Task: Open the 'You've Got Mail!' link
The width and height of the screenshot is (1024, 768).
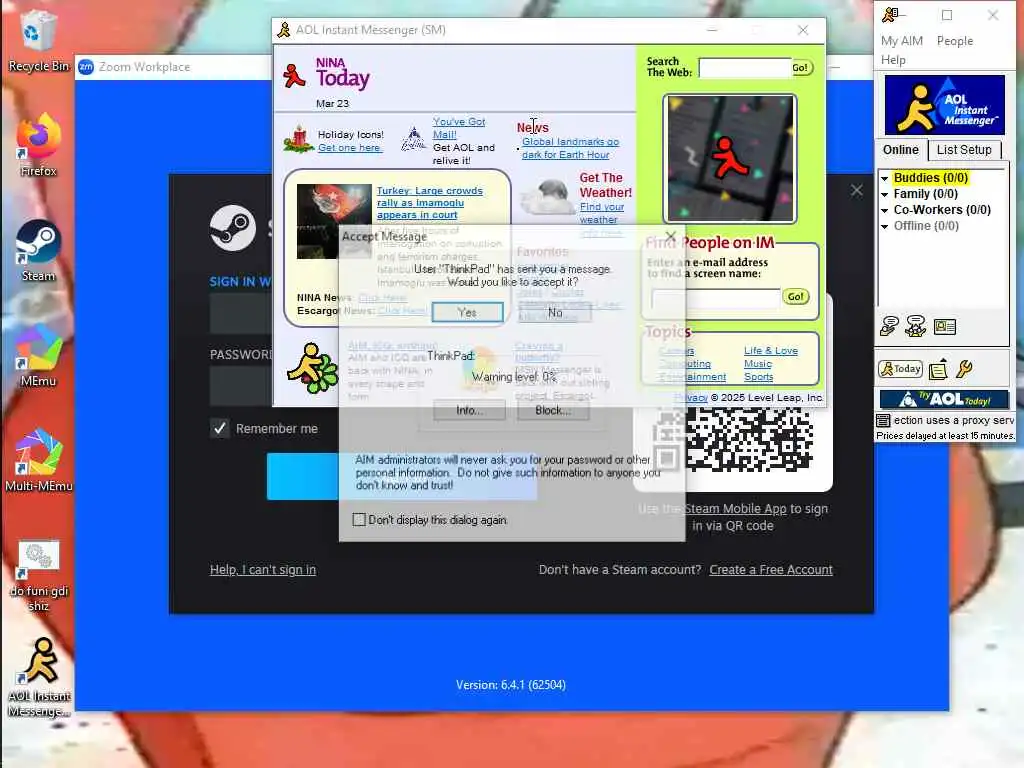Action: pos(458,128)
